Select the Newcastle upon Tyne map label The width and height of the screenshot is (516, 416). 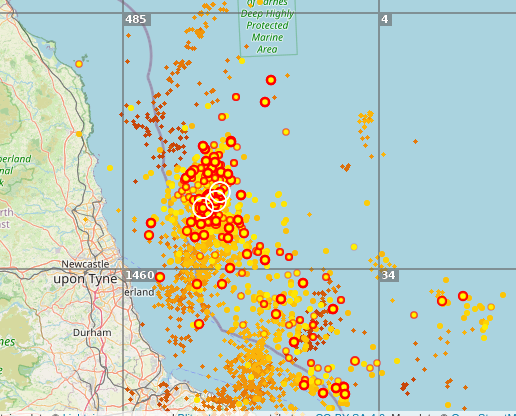click(85, 272)
